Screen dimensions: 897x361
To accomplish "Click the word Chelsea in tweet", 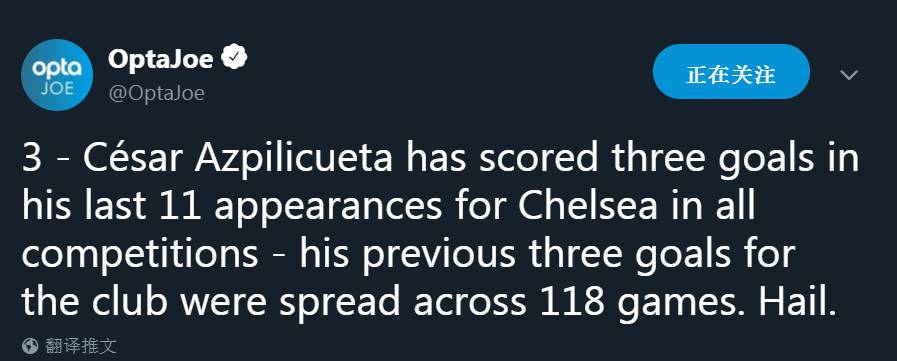I will [588, 207].
